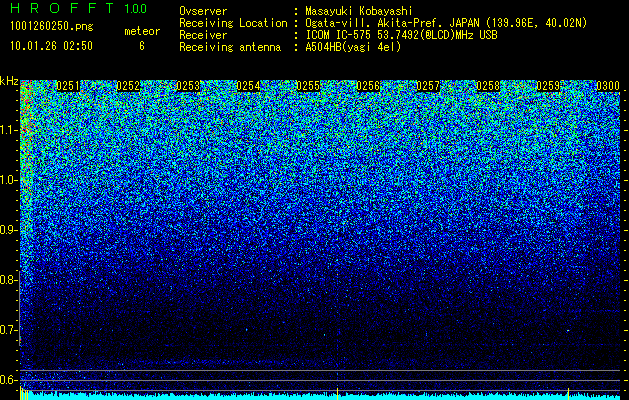
Task: Select the observer name Masayuki Kobayashi
Action: [359, 12]
